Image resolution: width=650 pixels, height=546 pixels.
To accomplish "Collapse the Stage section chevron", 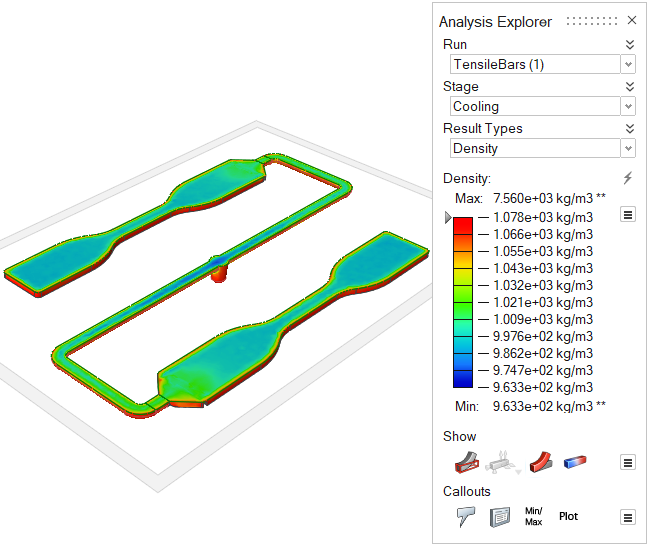I will (x=629, y=86).
